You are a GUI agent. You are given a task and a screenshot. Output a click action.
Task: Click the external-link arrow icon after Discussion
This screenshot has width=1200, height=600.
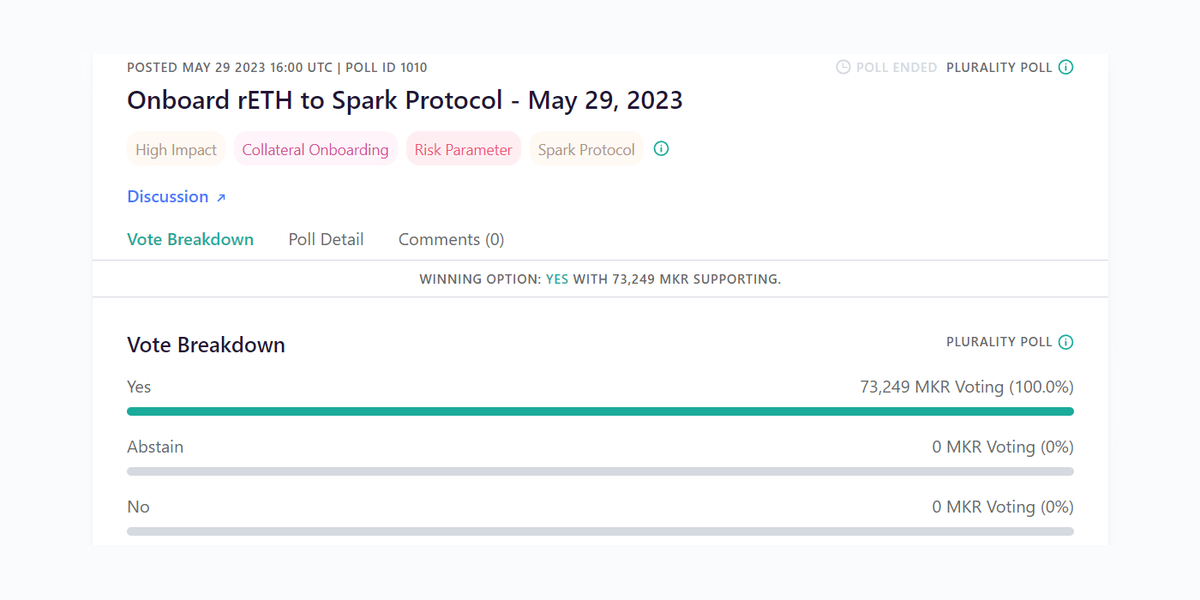point(221,198)
